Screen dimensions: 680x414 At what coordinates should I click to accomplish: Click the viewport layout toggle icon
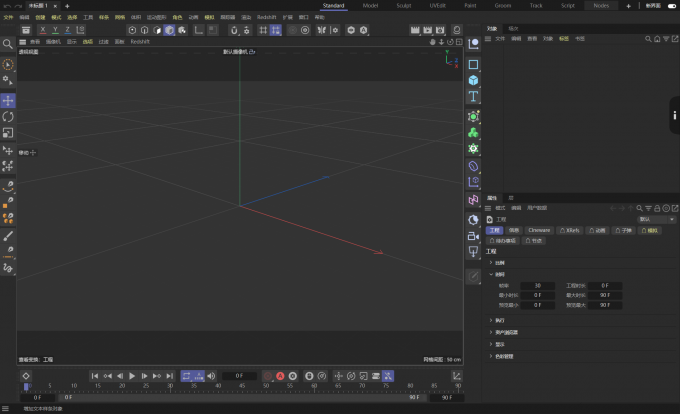coord(459,42)
